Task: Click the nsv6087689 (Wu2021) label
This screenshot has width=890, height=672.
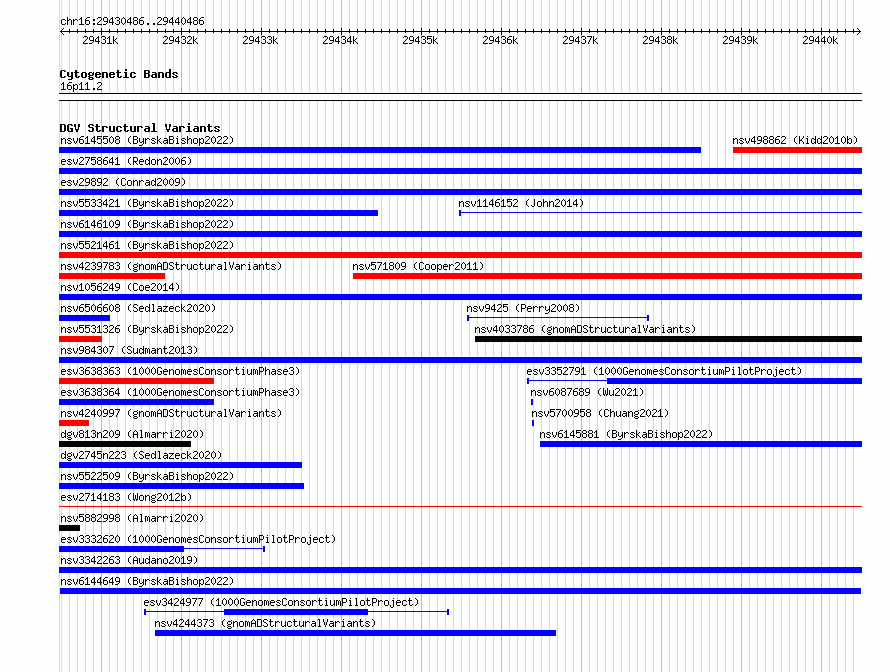Action: point(587,392)
